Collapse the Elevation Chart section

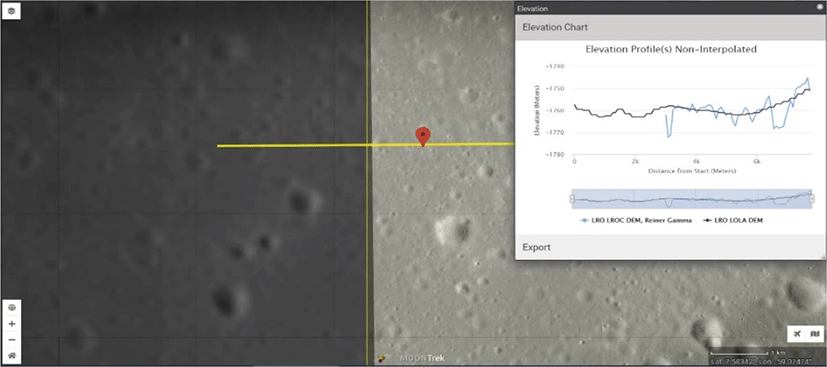tap(669, 27)
